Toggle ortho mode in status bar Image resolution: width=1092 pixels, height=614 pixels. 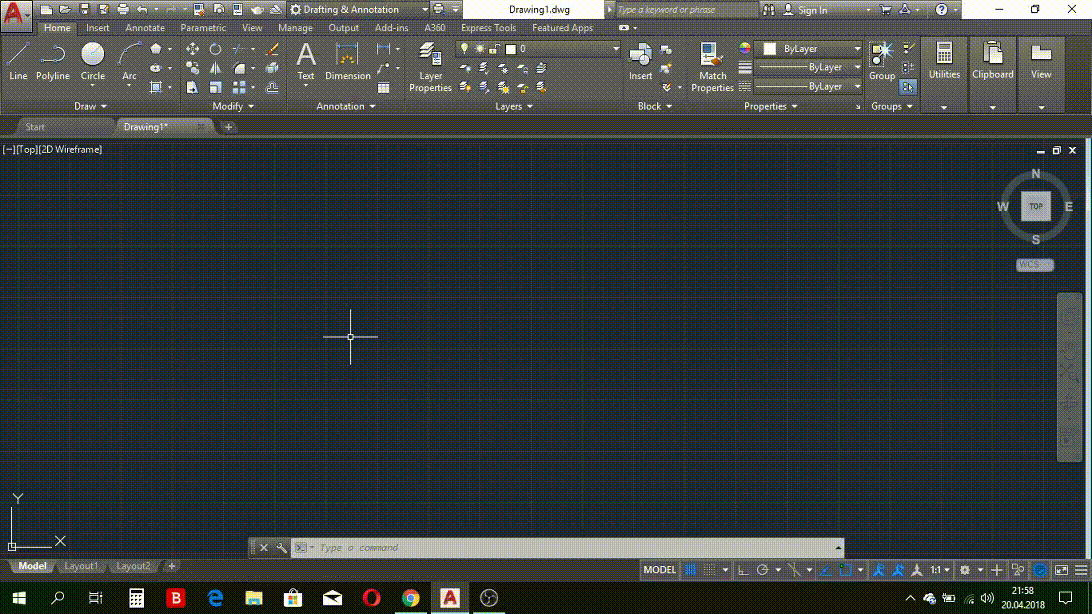coord(743,570)
